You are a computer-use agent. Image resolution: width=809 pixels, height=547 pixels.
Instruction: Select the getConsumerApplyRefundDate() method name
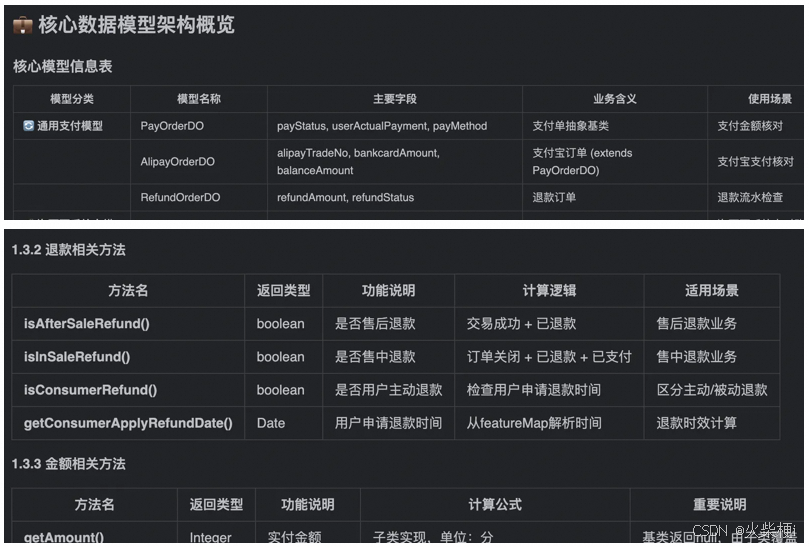(x=128, y=423)
